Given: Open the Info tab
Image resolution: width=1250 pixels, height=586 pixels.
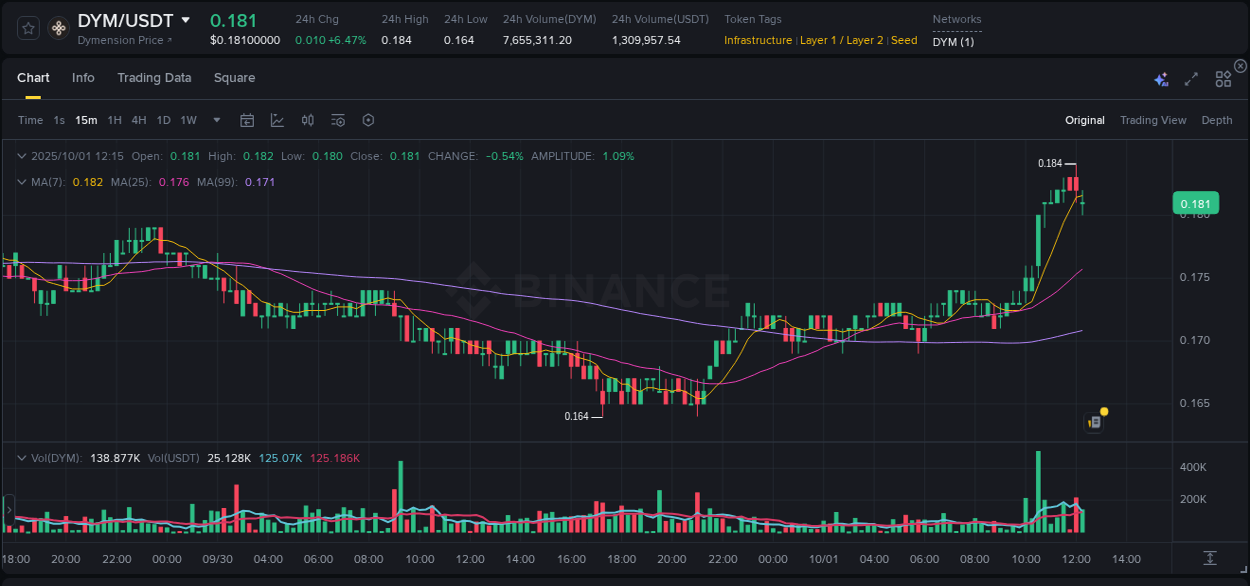Looking at the screenshot, I should pyautogui.click(x=83, y=78).
